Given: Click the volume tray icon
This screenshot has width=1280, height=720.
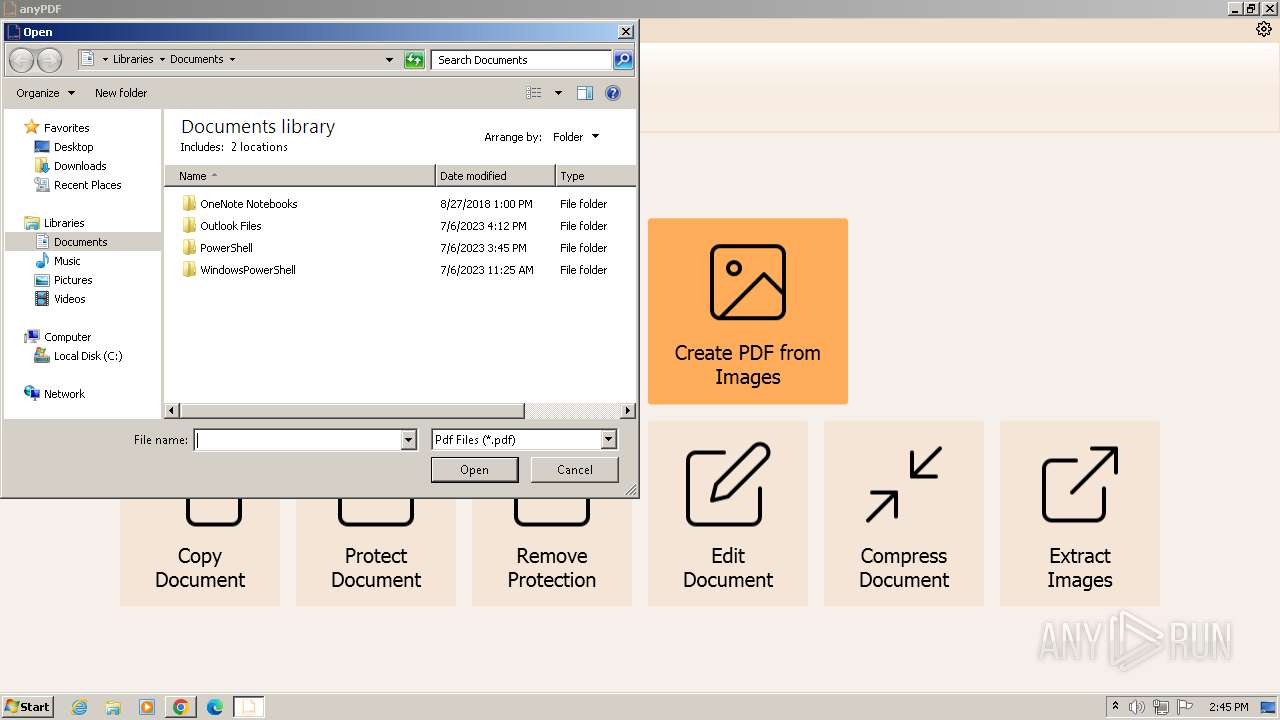Looking at the screenshot, I should point(1137,707).
